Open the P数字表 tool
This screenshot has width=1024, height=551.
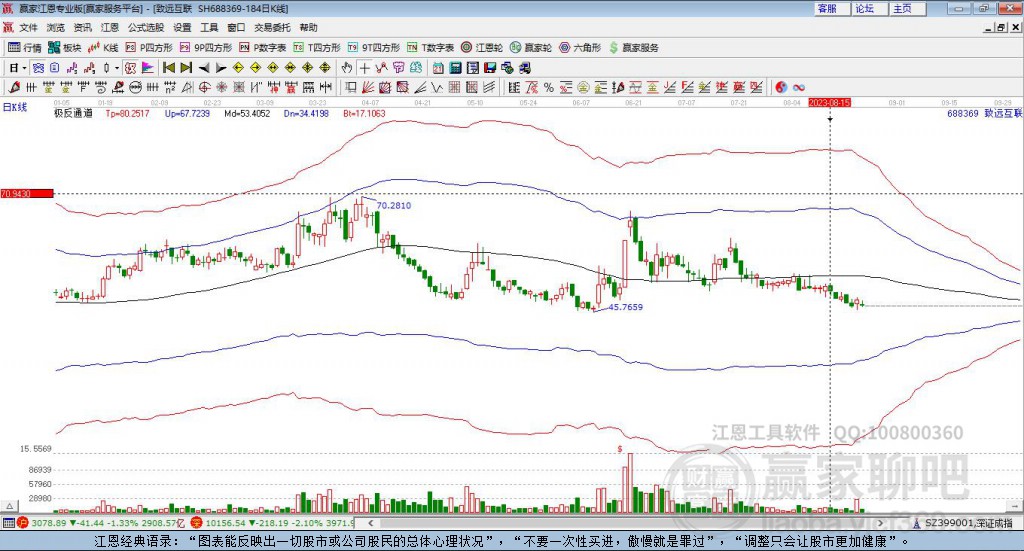(x=263, y=48)
